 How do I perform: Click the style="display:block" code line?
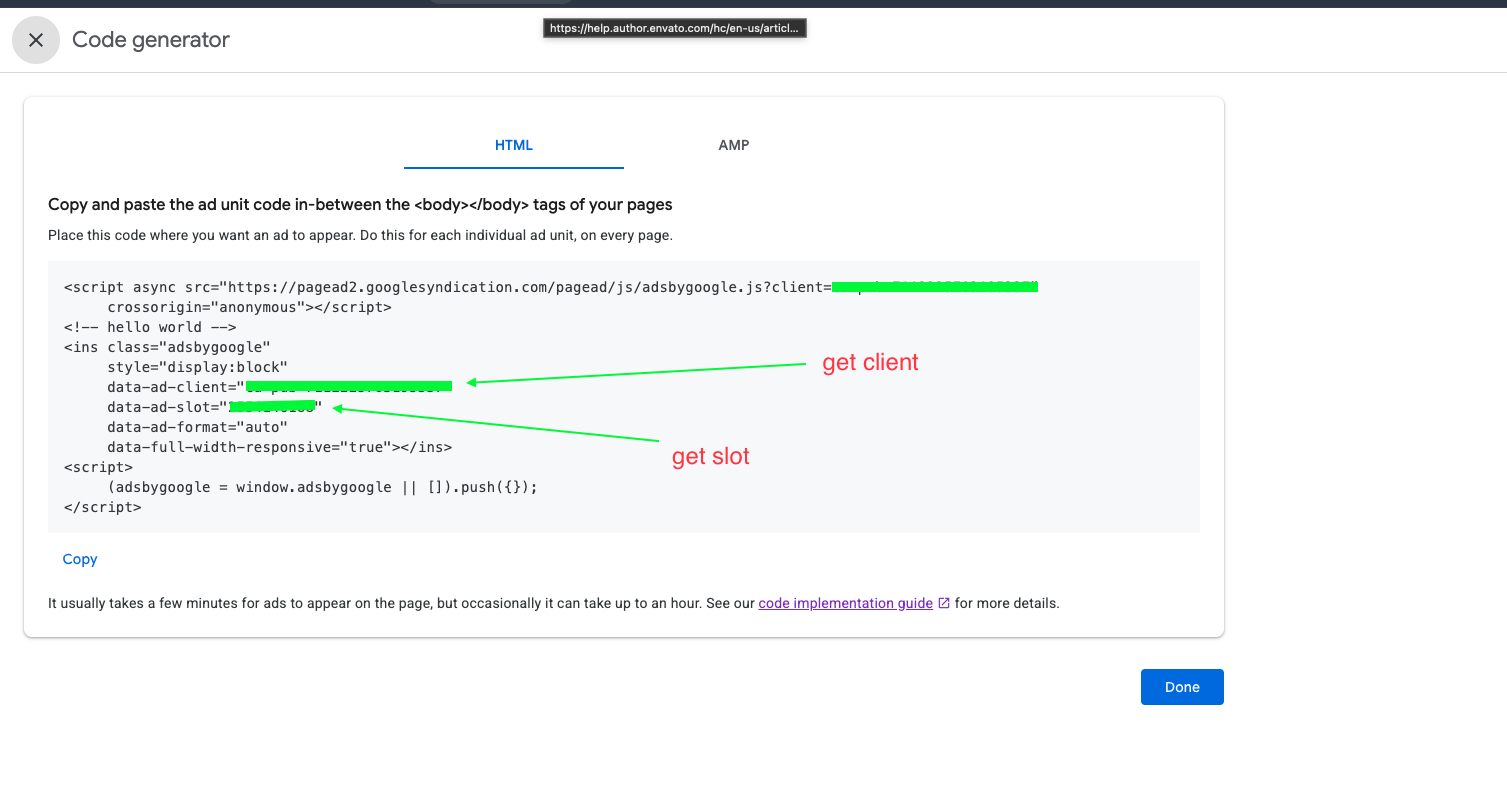(x=197, y=367)
